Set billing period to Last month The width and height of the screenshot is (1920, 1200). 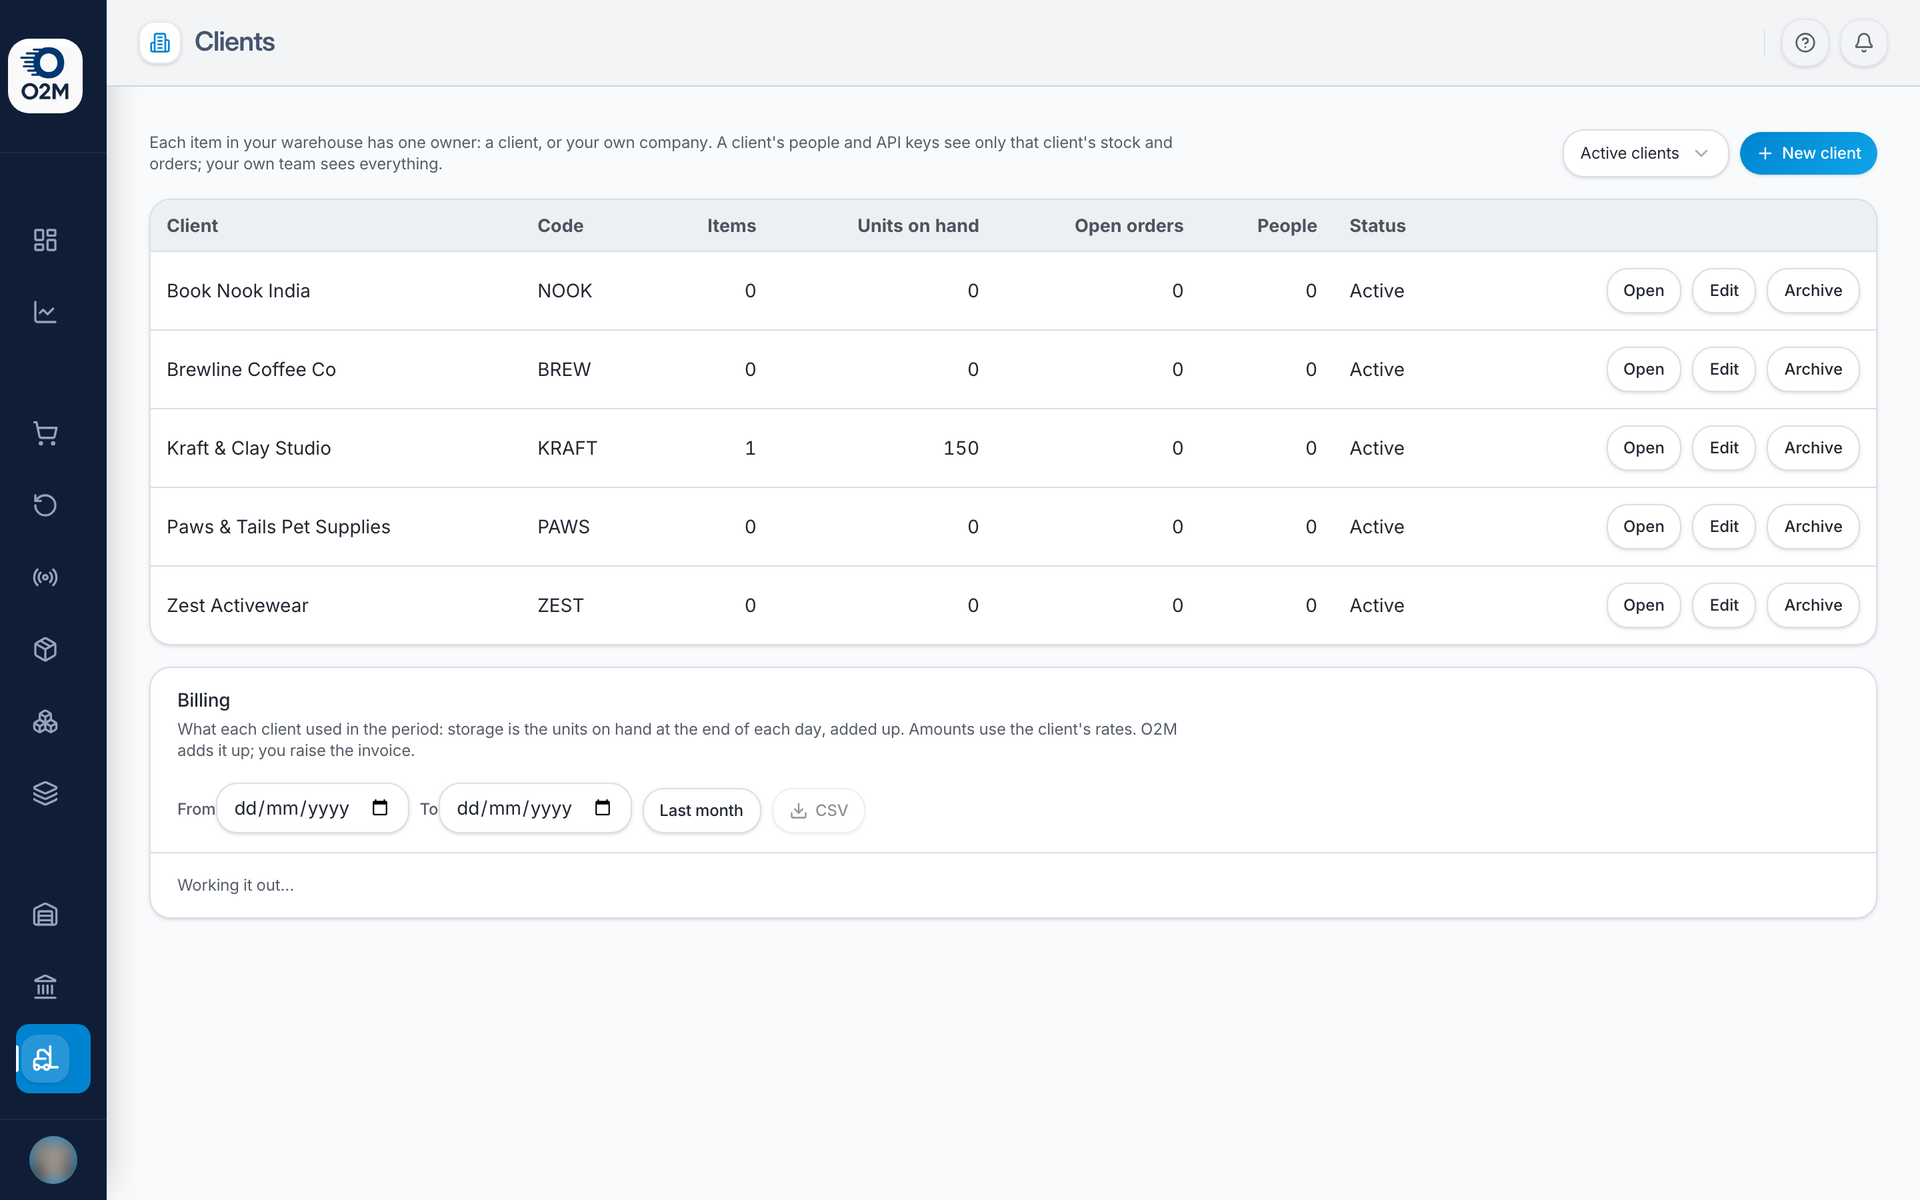(x=701, y=810)
